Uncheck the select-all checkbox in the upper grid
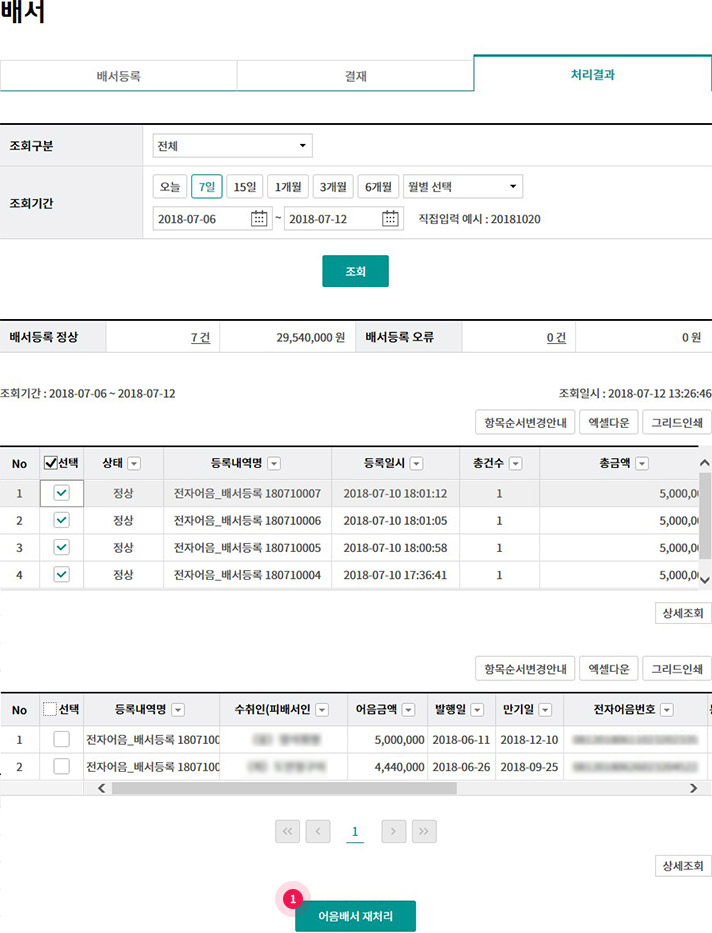The image size is (712, 933). (x=51, y=463)
